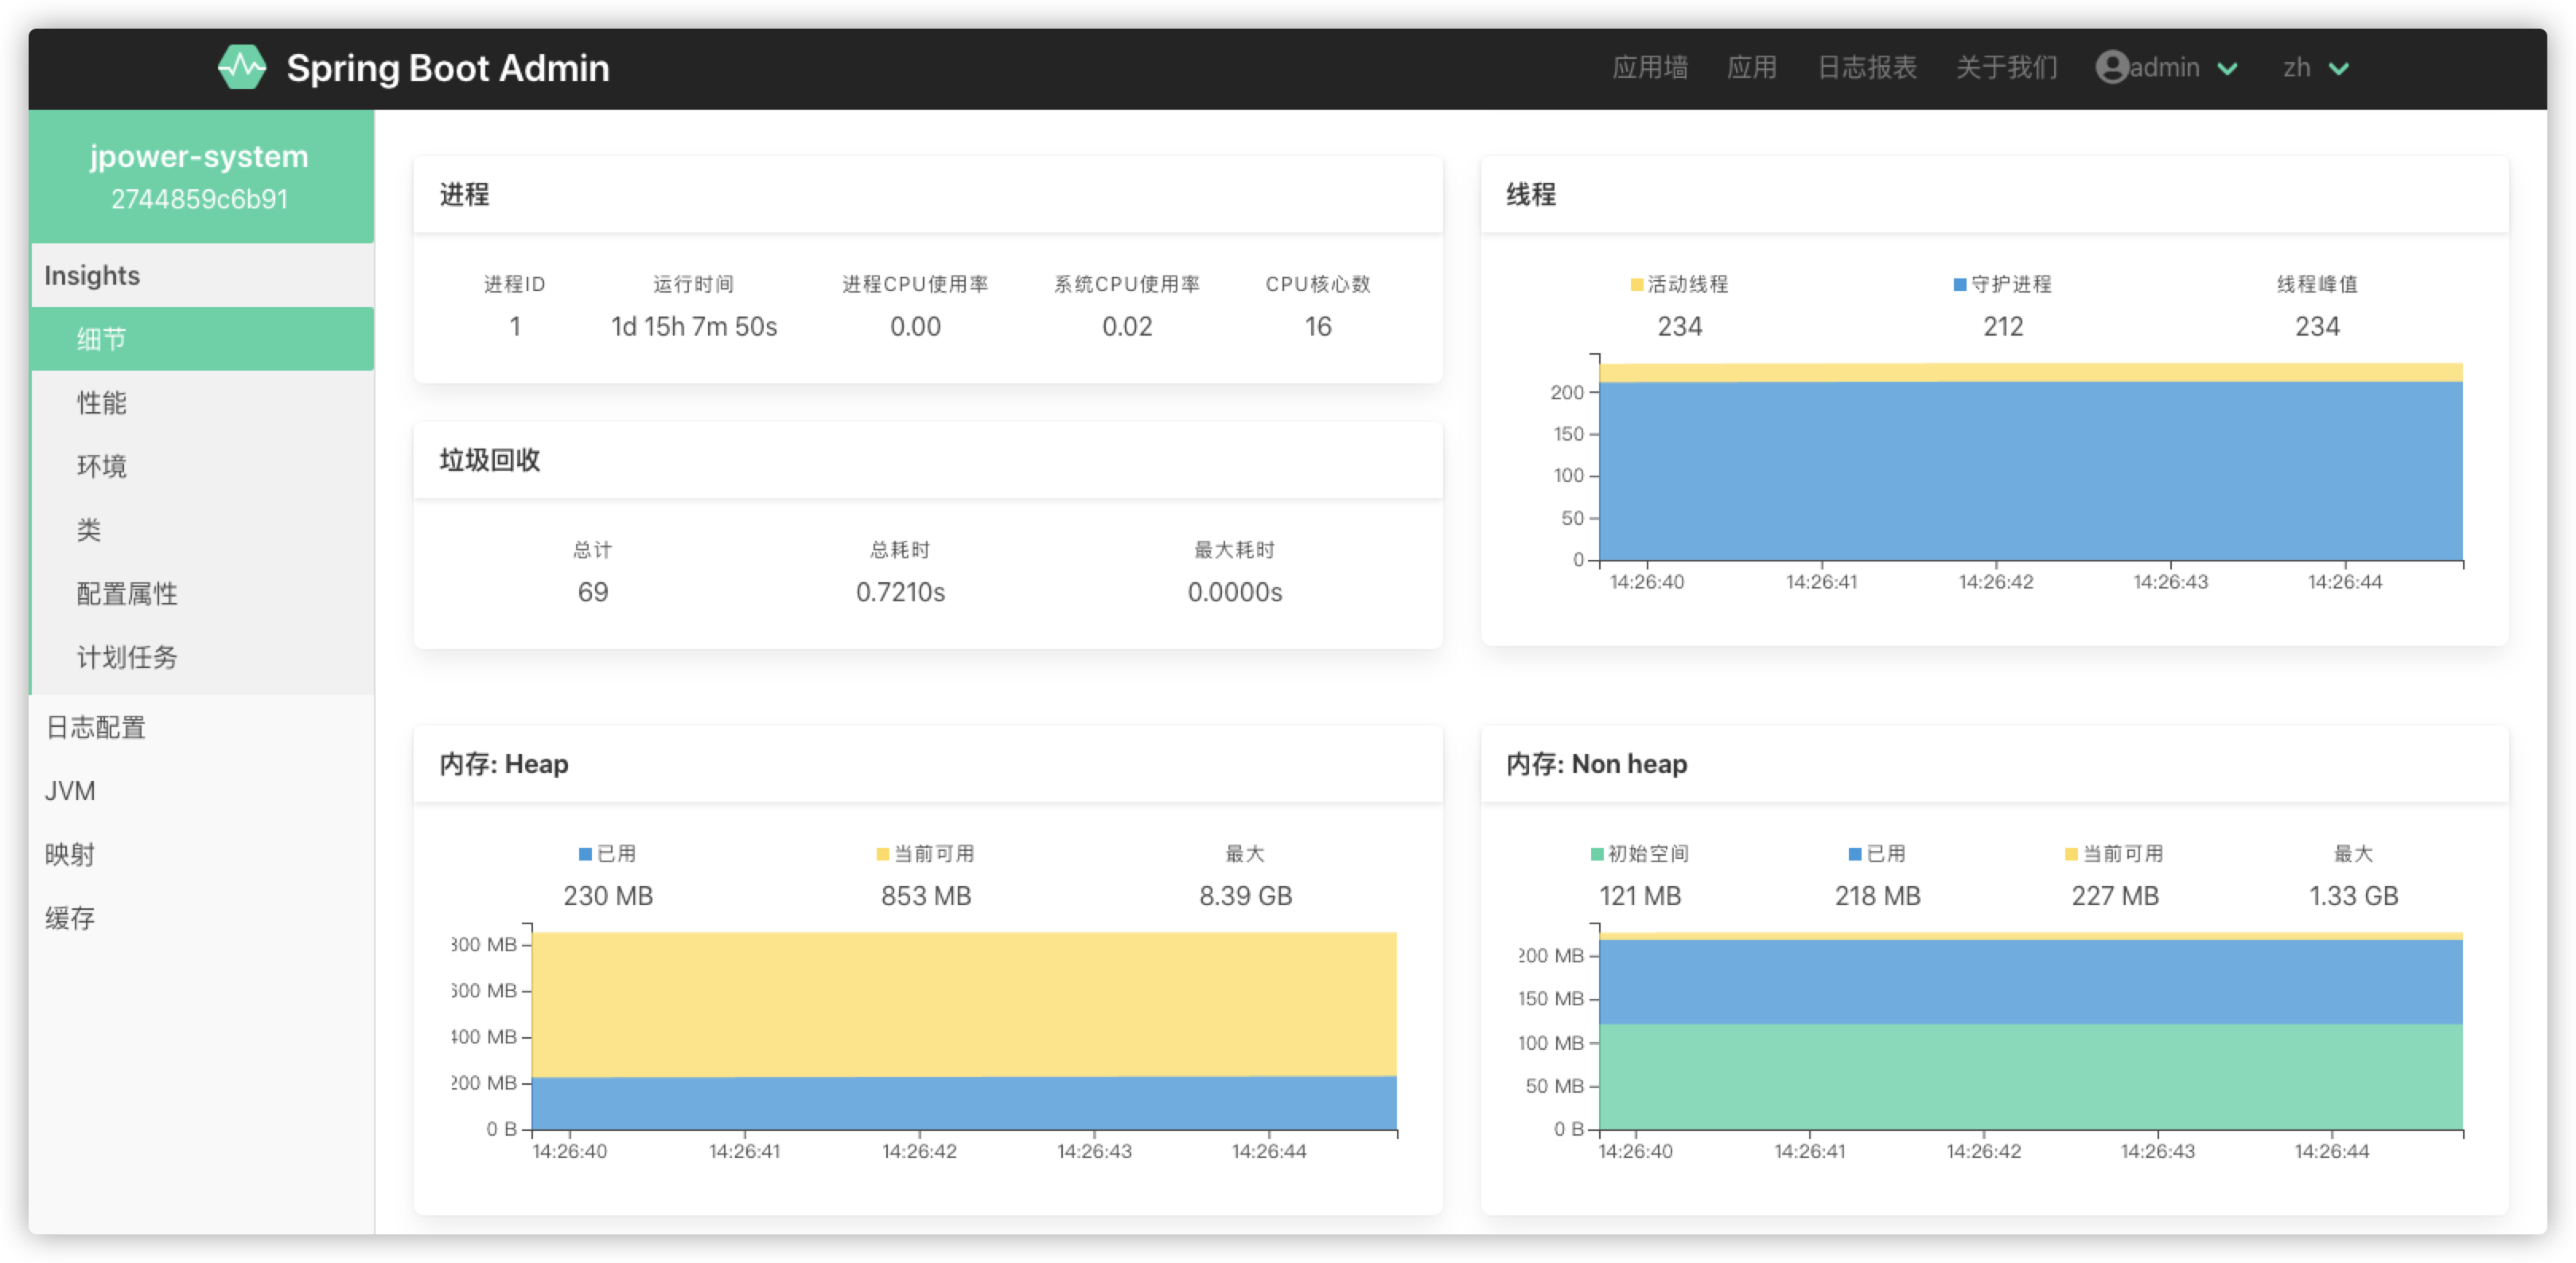The height and width of the screenshot is (1263, 2576).
Task: Click the Non heap 初始空间 green swatch
Action: click(1597, 854)
